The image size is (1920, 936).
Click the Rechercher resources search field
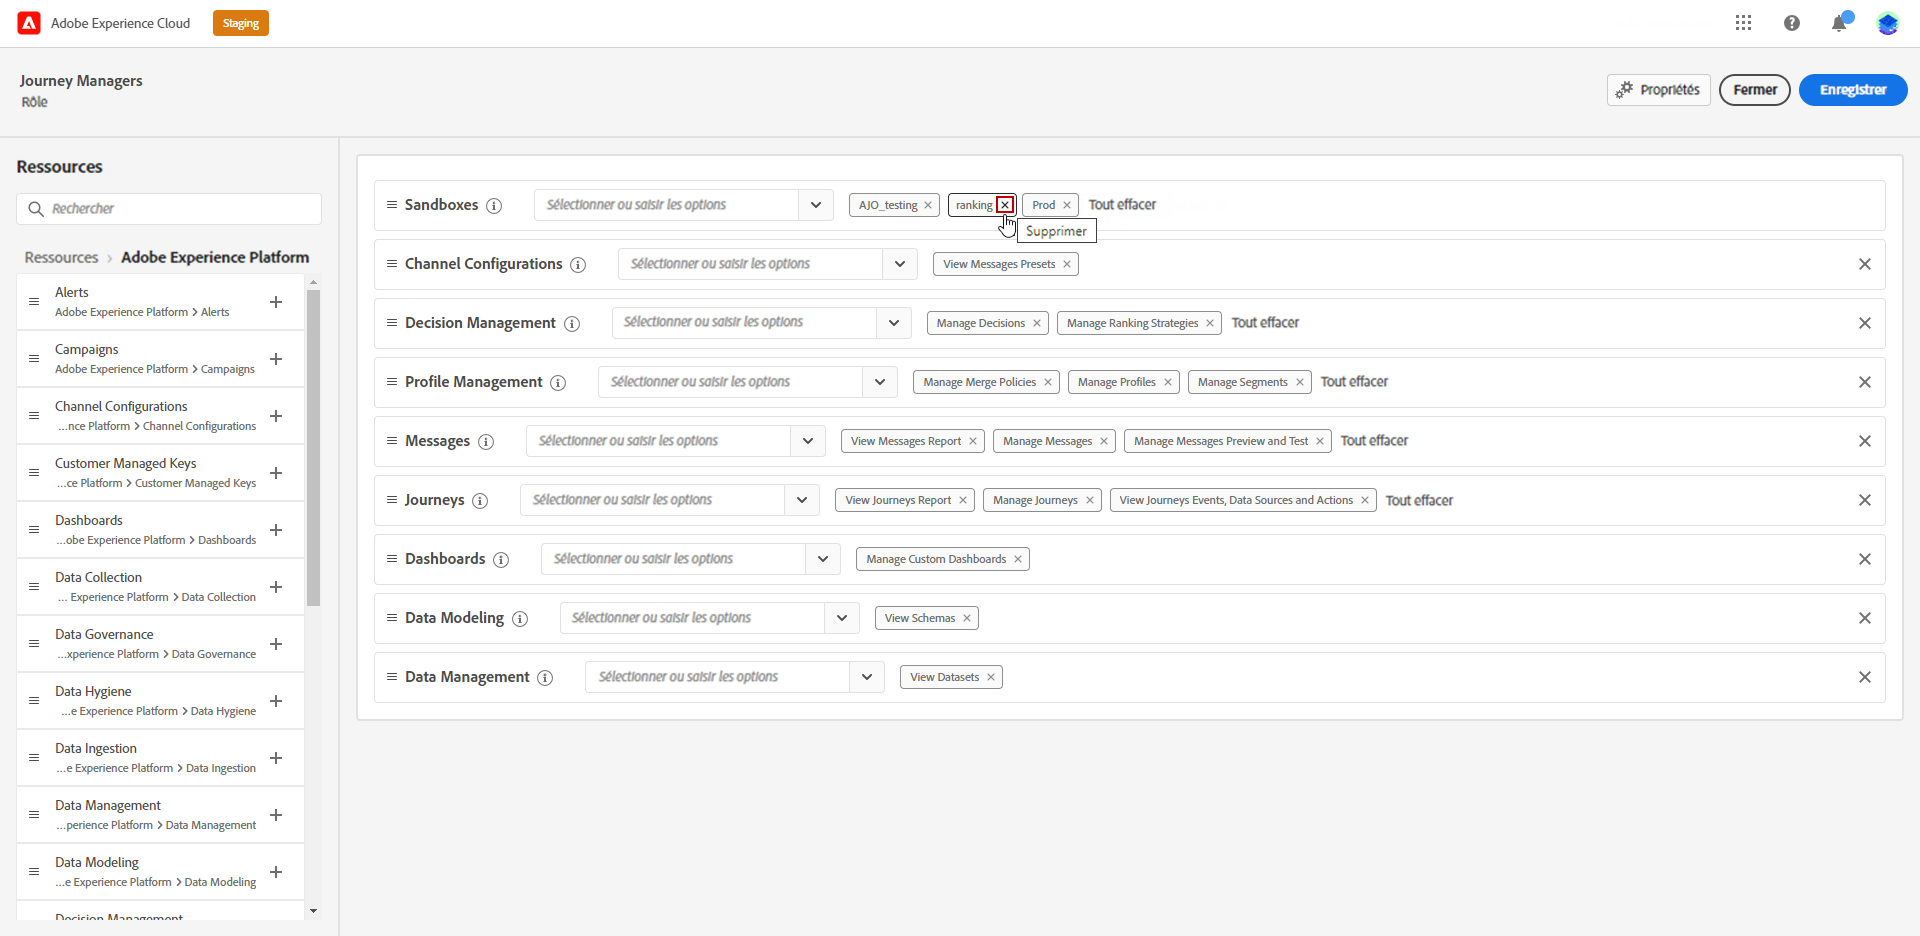coord(169,209)
